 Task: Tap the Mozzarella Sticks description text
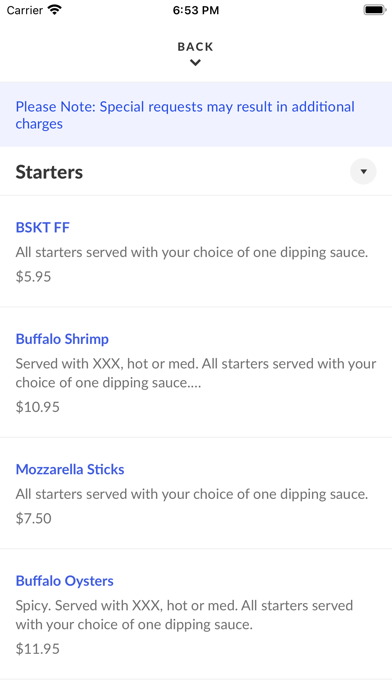click(x=192, y=494)
